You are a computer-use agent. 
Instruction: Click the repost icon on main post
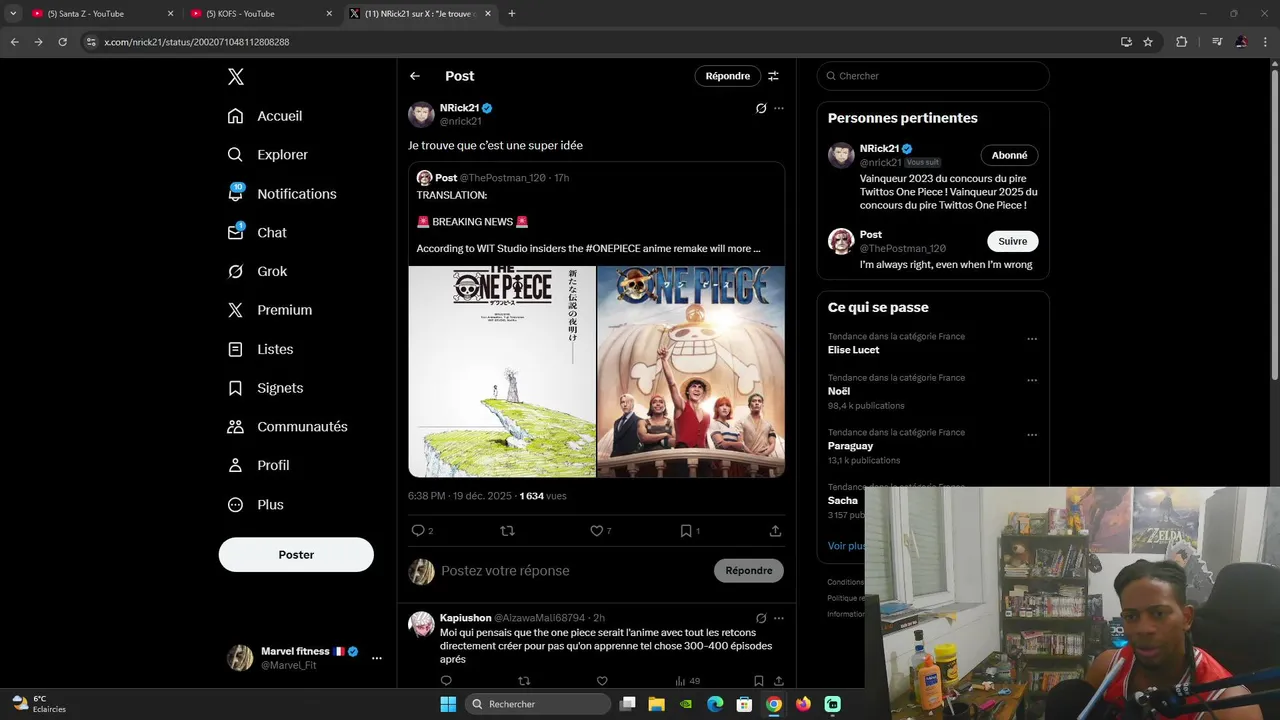pyautogui.click(x=507, y=531)
